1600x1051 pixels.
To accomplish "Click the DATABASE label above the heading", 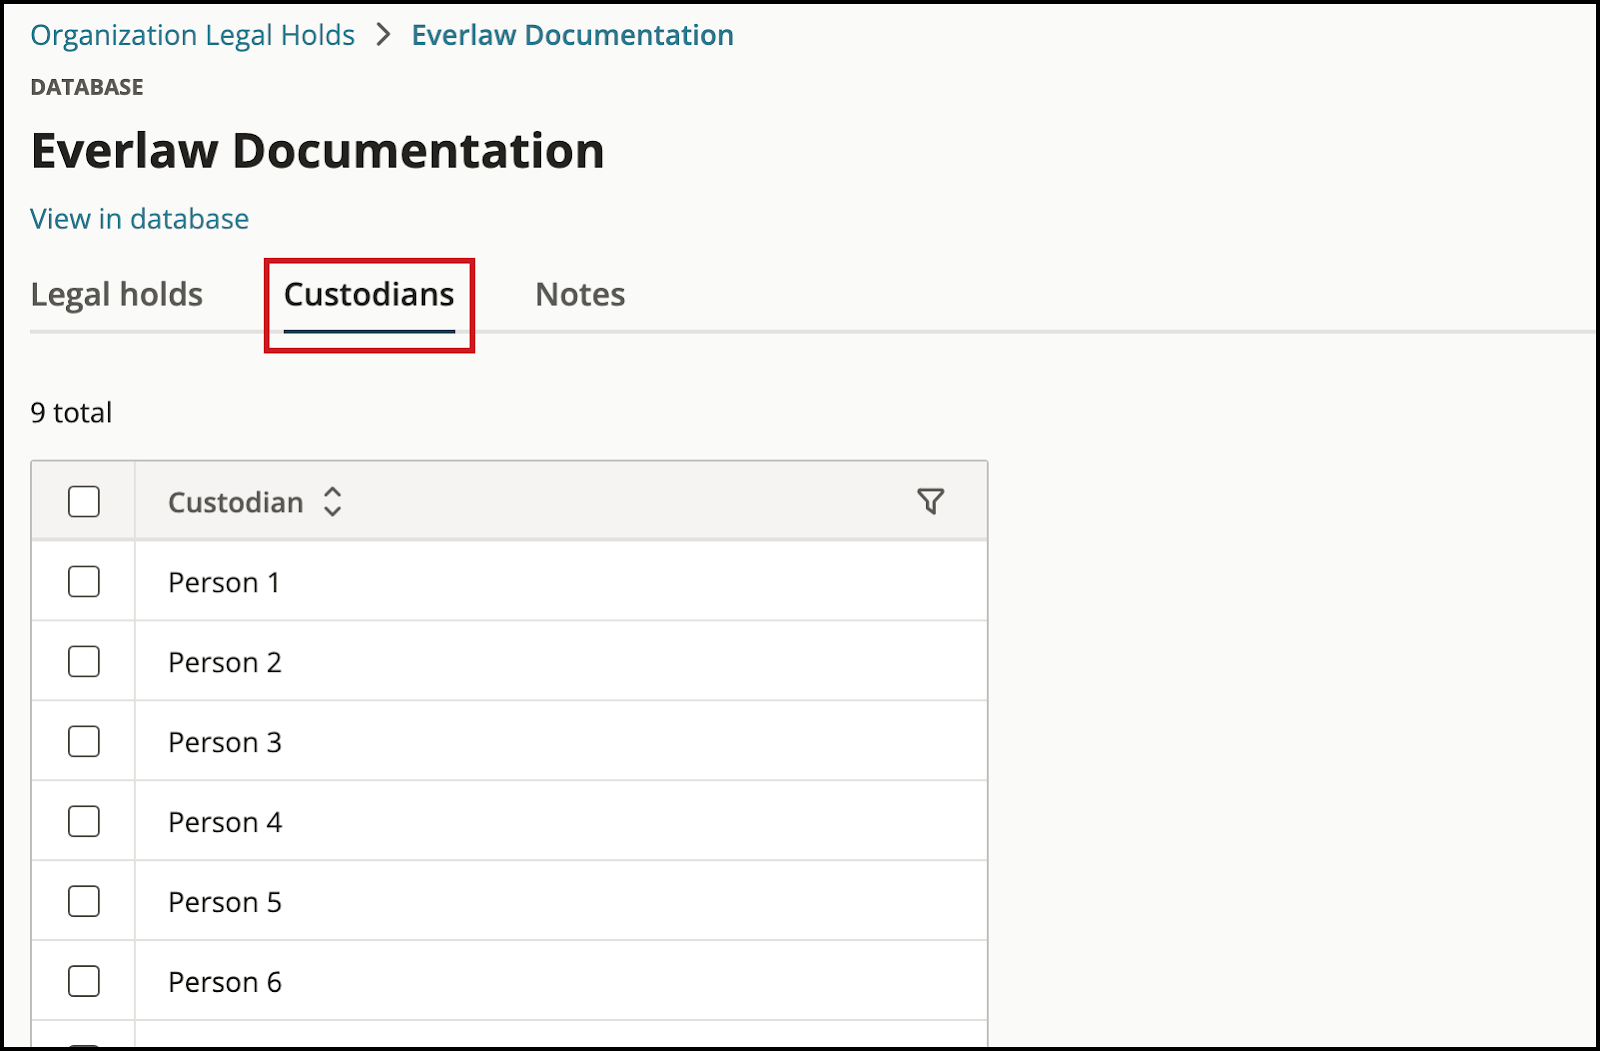I will 87,87.
